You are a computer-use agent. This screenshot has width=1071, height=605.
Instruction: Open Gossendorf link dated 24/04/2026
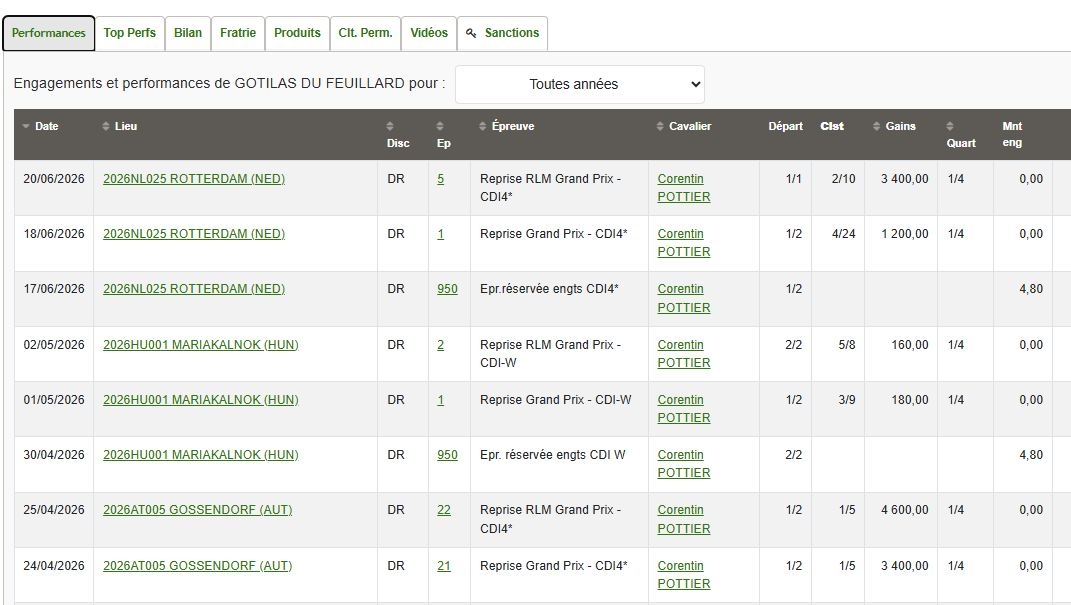point(197,565)
